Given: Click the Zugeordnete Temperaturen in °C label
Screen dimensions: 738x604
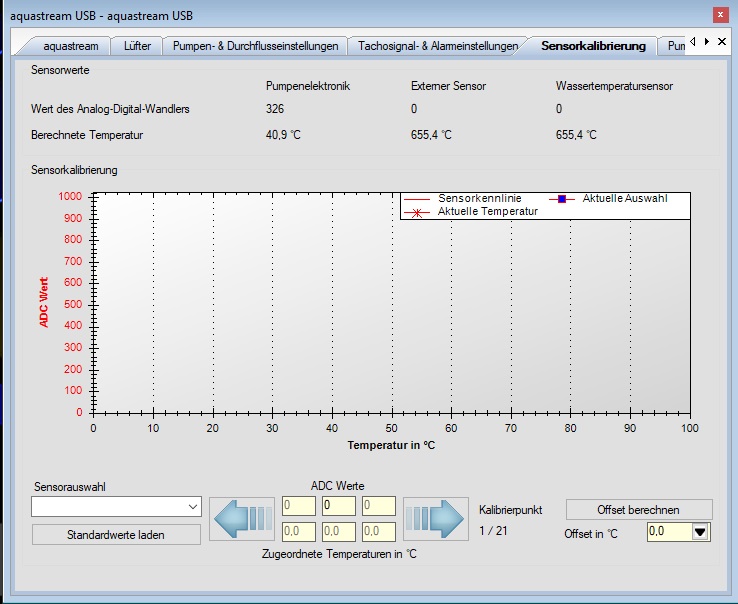Looking at the screenshot, I should pyautogui.click(x=339, y=554).
